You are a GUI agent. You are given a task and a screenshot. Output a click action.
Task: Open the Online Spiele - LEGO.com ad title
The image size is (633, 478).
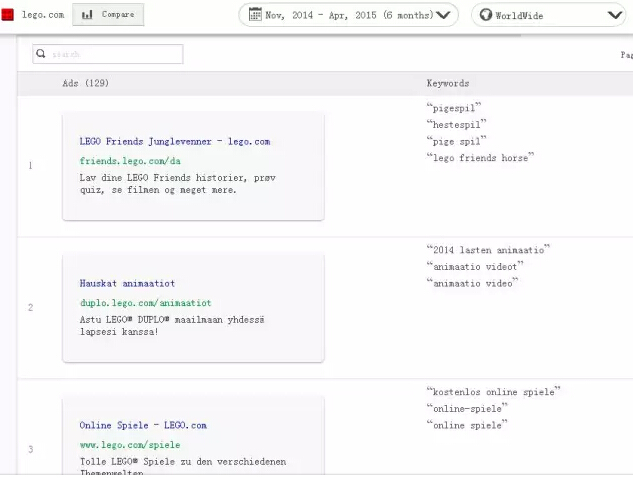pos(143,425)
